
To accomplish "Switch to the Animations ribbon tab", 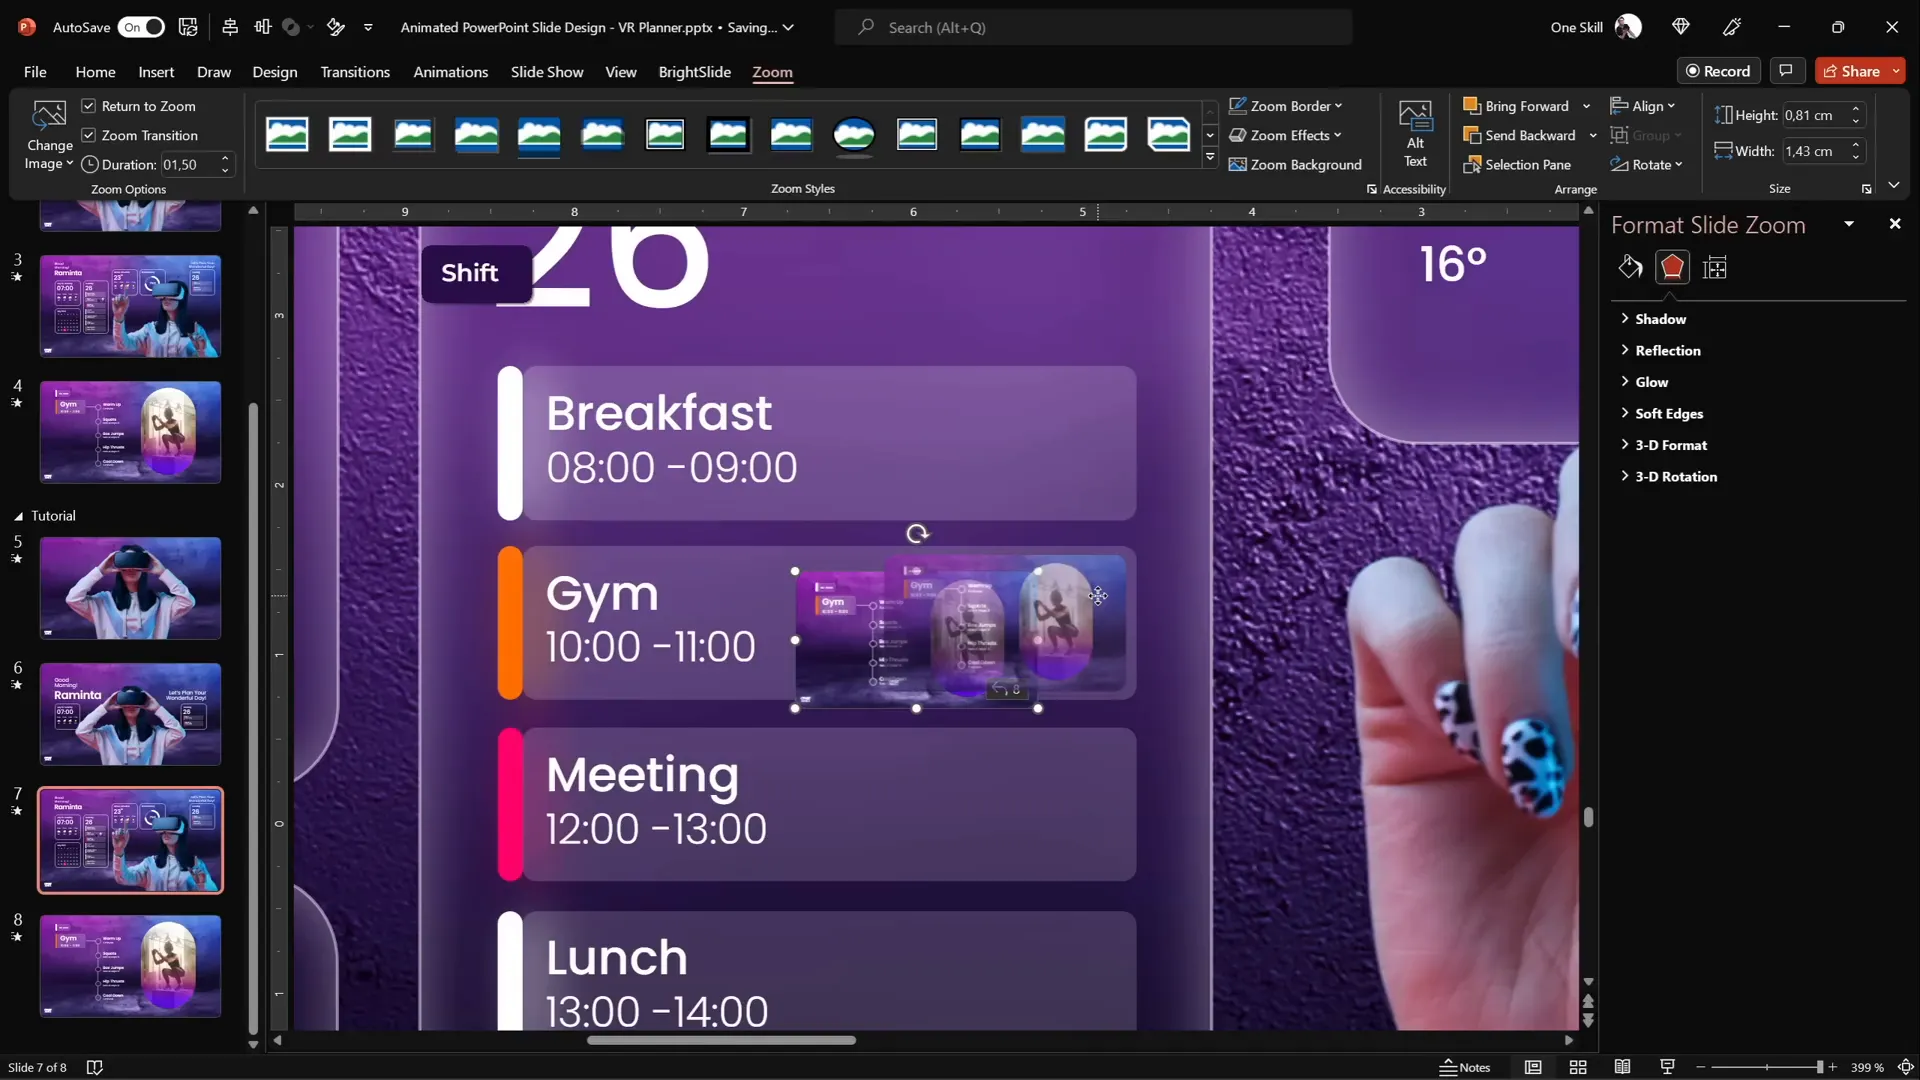I will coord(451,72).
